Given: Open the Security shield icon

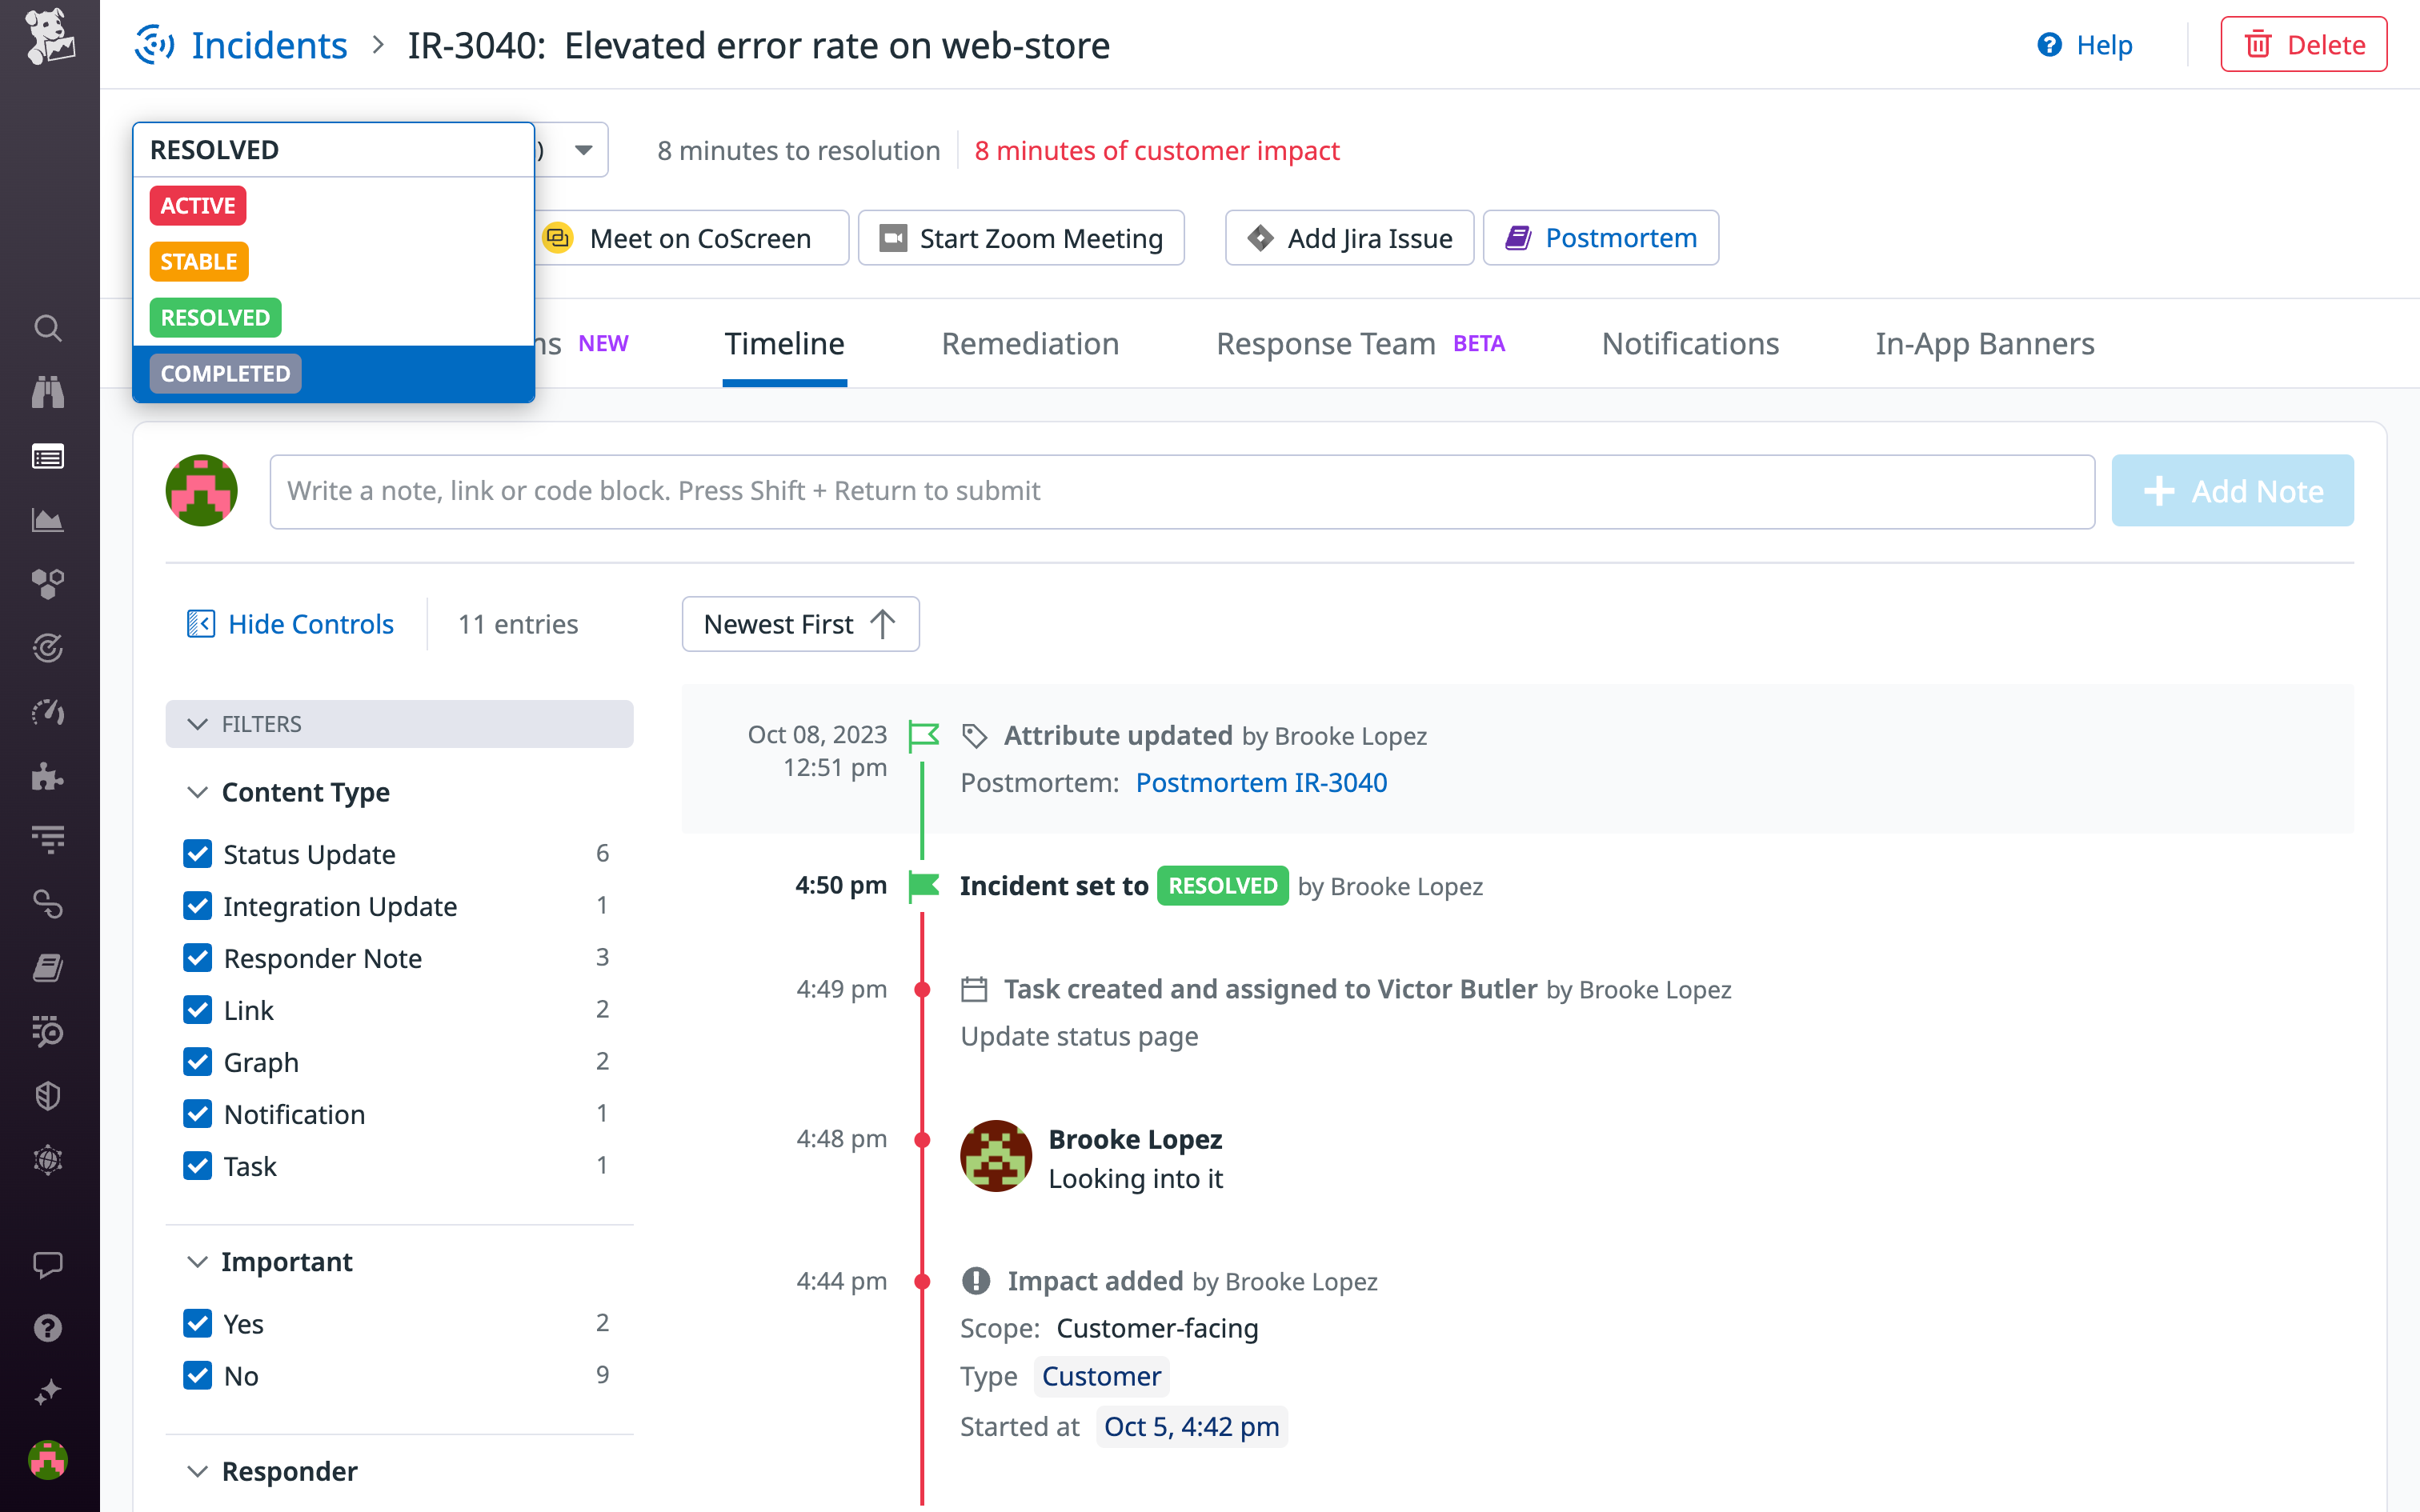Looking at the screenshot, I should pyautogui.click(x=48, y=1095).
